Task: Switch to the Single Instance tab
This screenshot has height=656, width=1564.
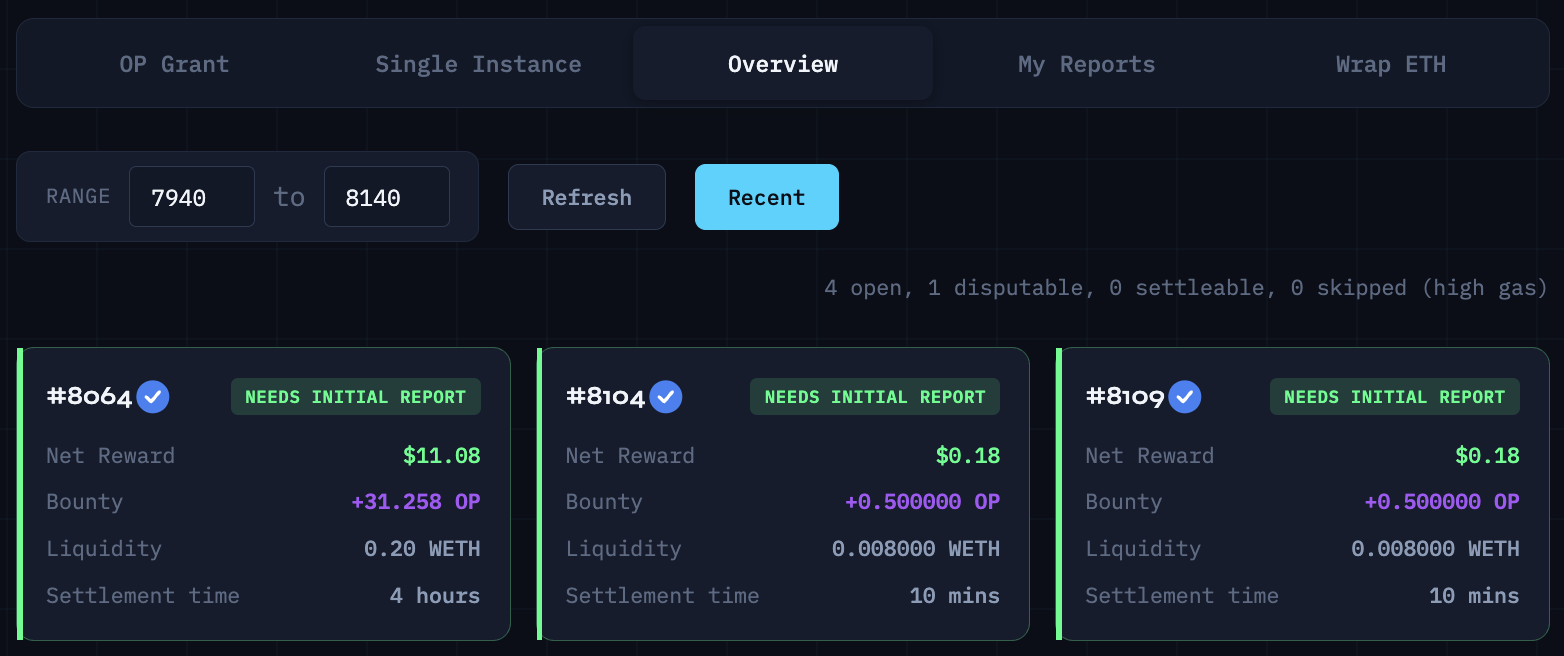Action: point(478,64)
